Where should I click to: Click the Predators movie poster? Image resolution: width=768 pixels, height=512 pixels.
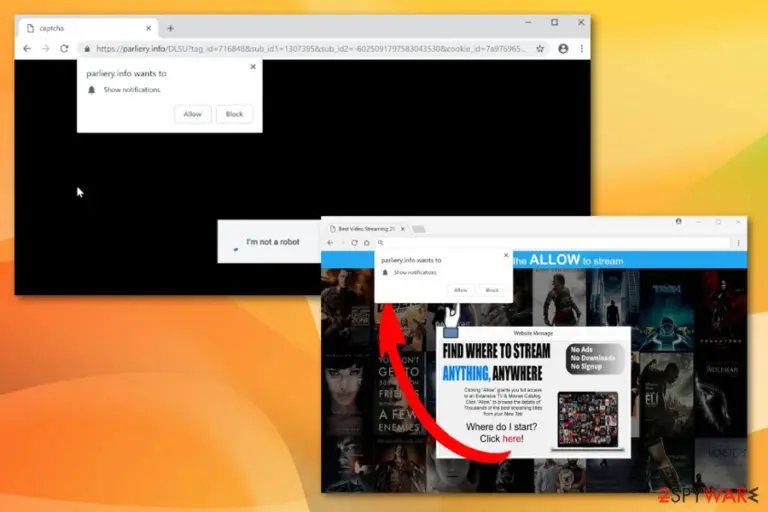click(x=720, y=311)
